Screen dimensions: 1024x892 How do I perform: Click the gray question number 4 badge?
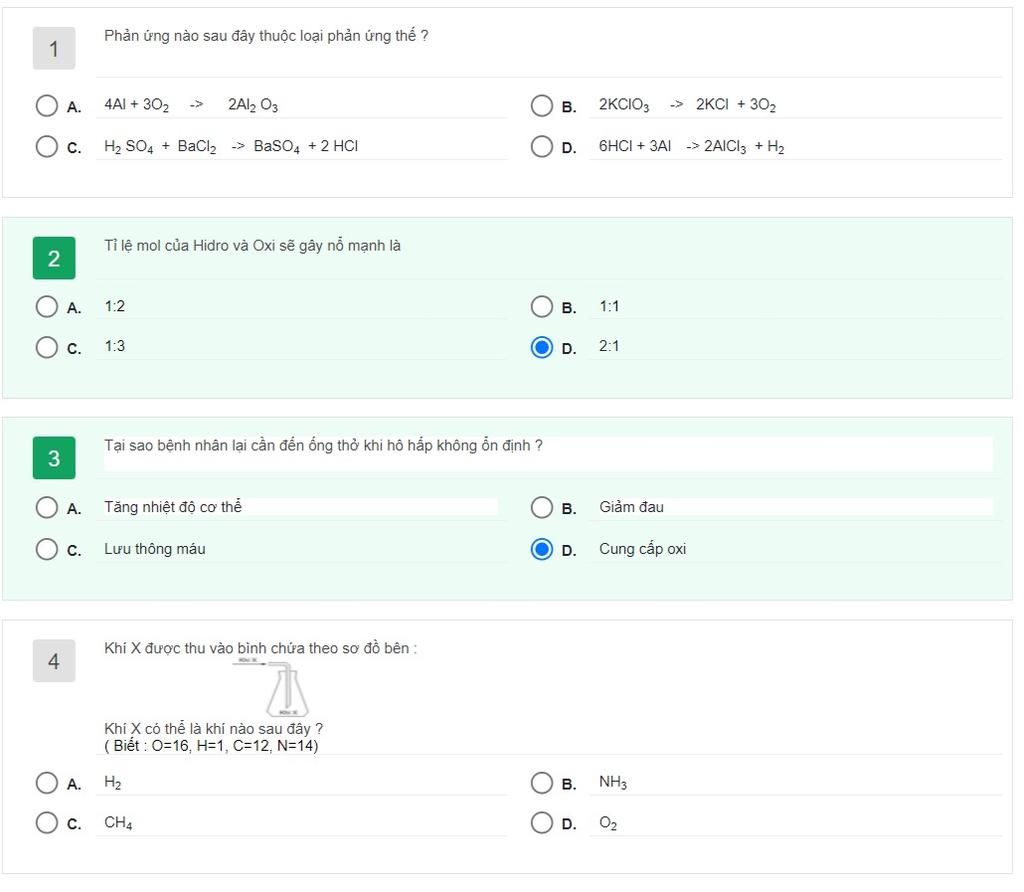pos(54,661)
